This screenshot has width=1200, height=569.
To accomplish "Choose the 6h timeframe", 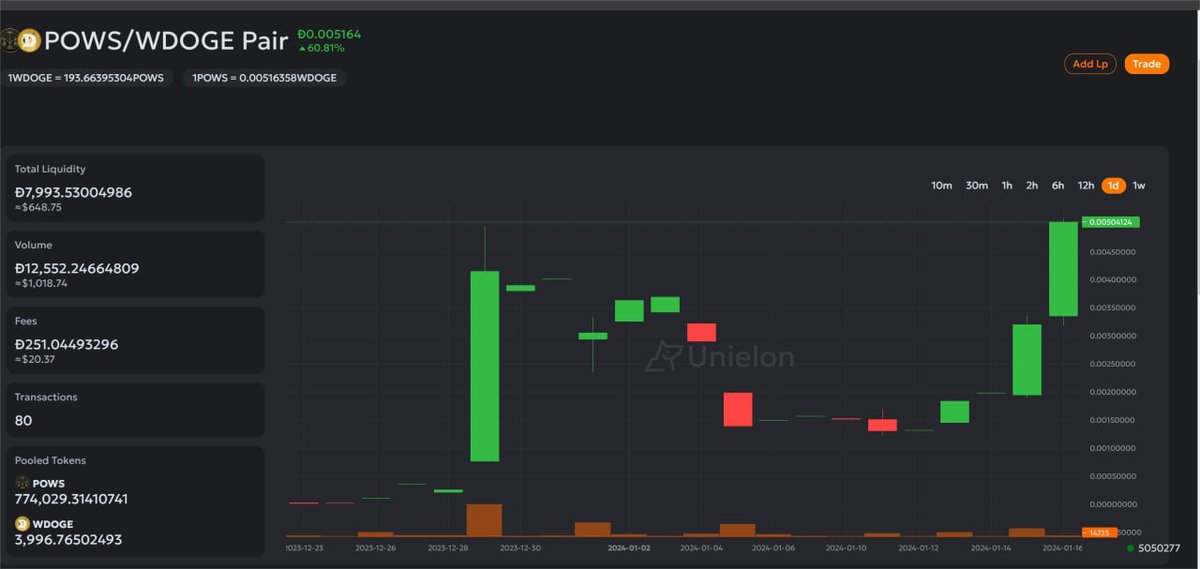I will [1058, 186].
